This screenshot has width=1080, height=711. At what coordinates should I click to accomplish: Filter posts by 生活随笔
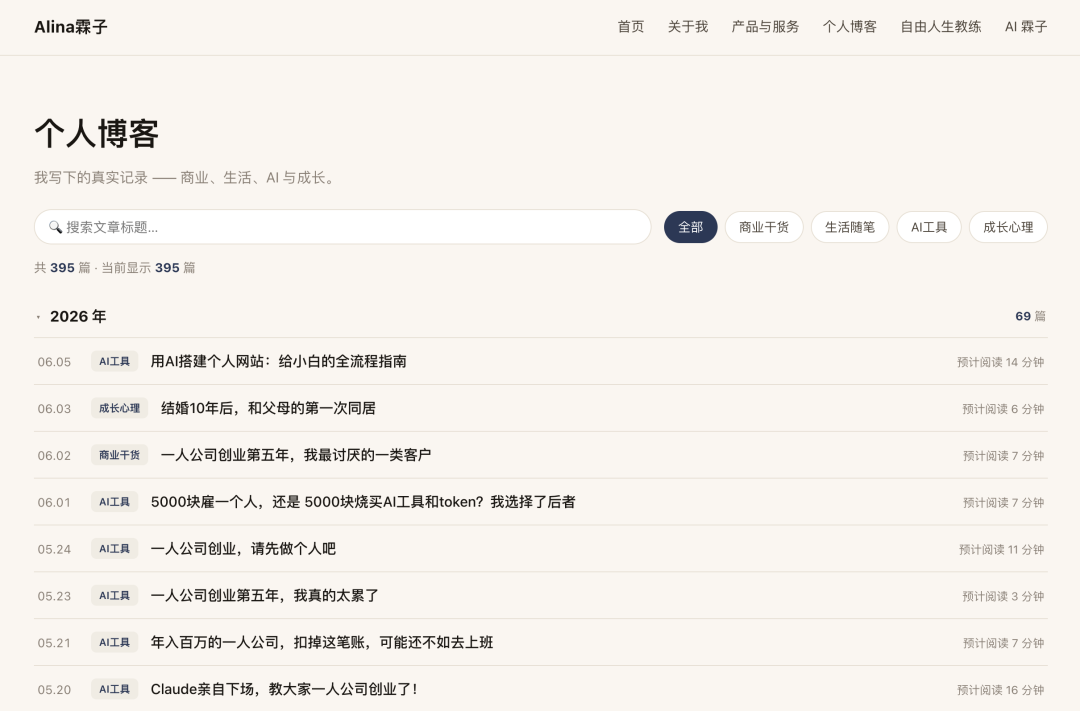pos(850,227)
